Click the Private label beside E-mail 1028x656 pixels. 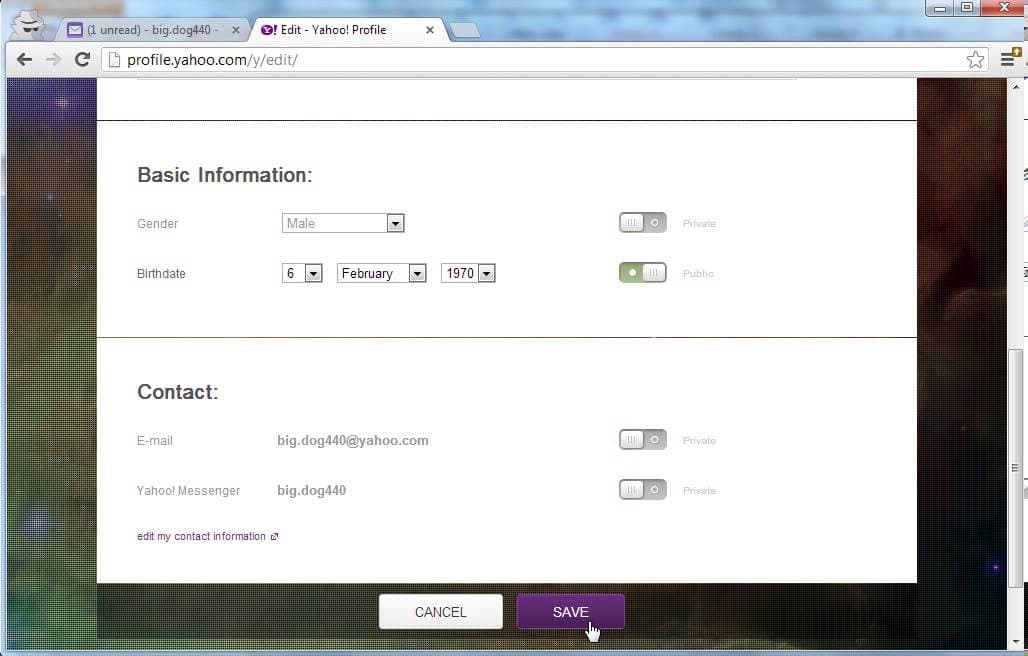pyautogui.click(x=699, y=440)
